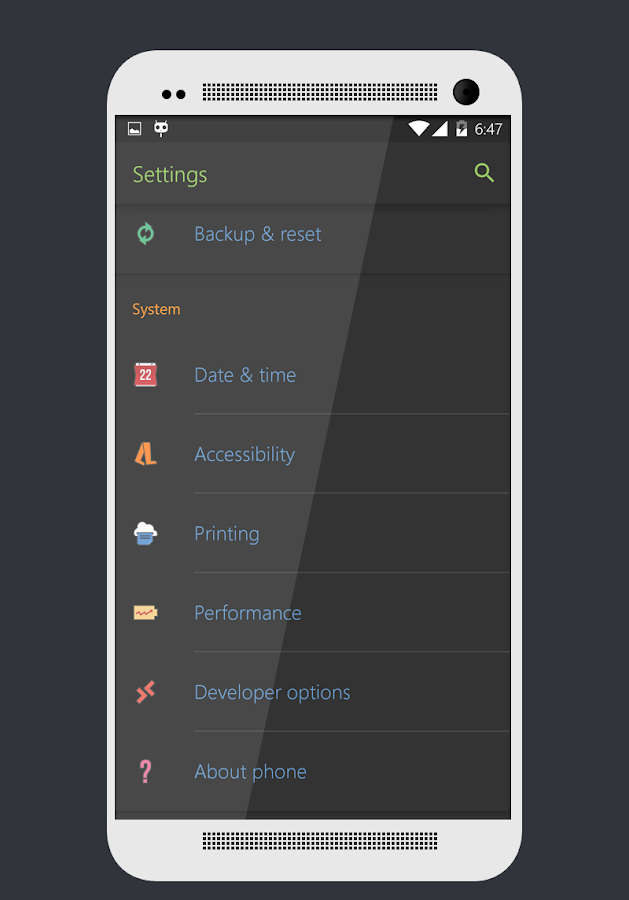Tap the red calendar Date & time icon
The image size is (629, 900).
[x=146, y=375]
